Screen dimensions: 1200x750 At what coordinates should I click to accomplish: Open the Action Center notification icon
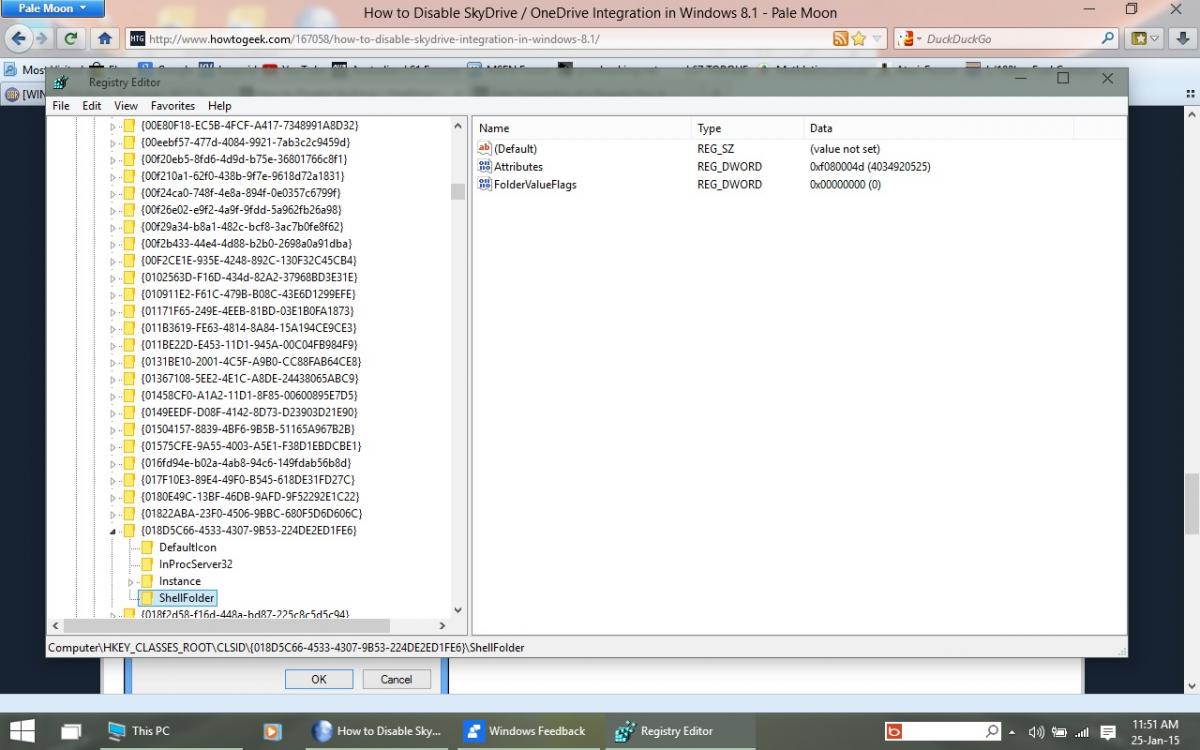1108,732
